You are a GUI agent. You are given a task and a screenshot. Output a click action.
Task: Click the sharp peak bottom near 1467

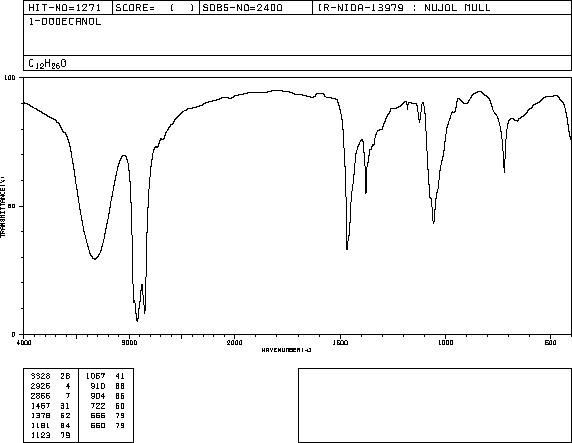347,249
